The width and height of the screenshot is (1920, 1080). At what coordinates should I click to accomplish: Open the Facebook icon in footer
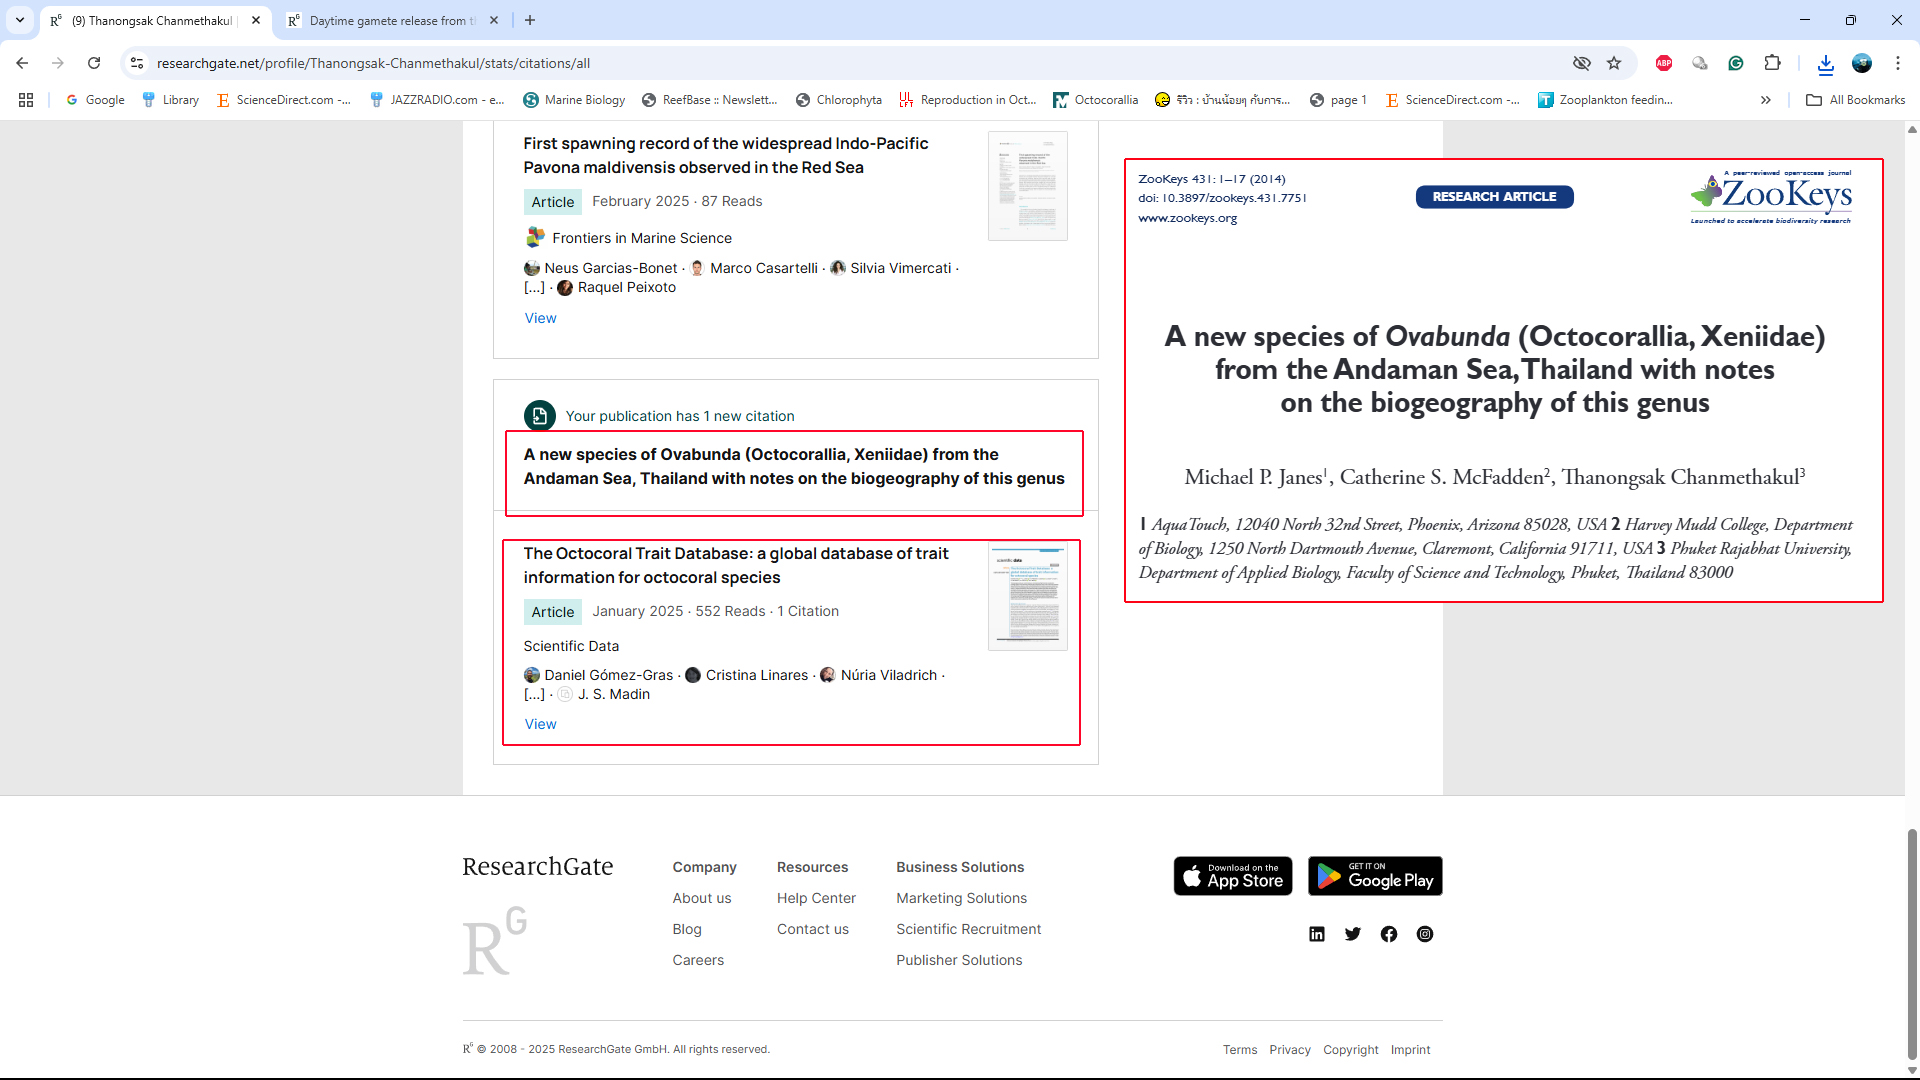click(x=1388, y=934)
